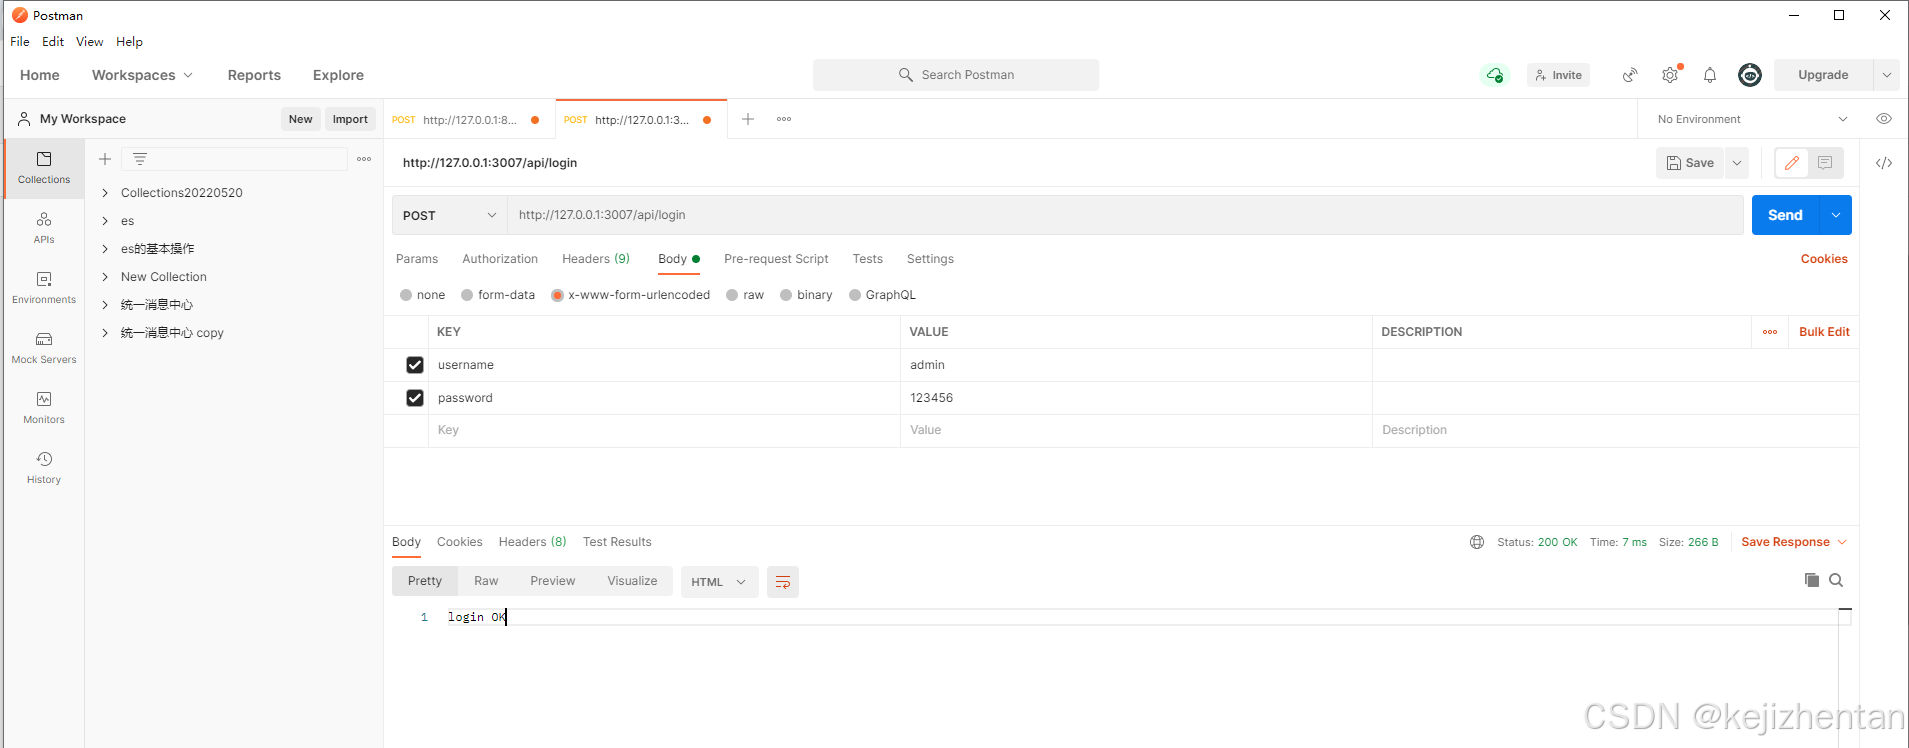Copy response with the copy icon
Screen dimensions: 1909x748
[1812, 580]
